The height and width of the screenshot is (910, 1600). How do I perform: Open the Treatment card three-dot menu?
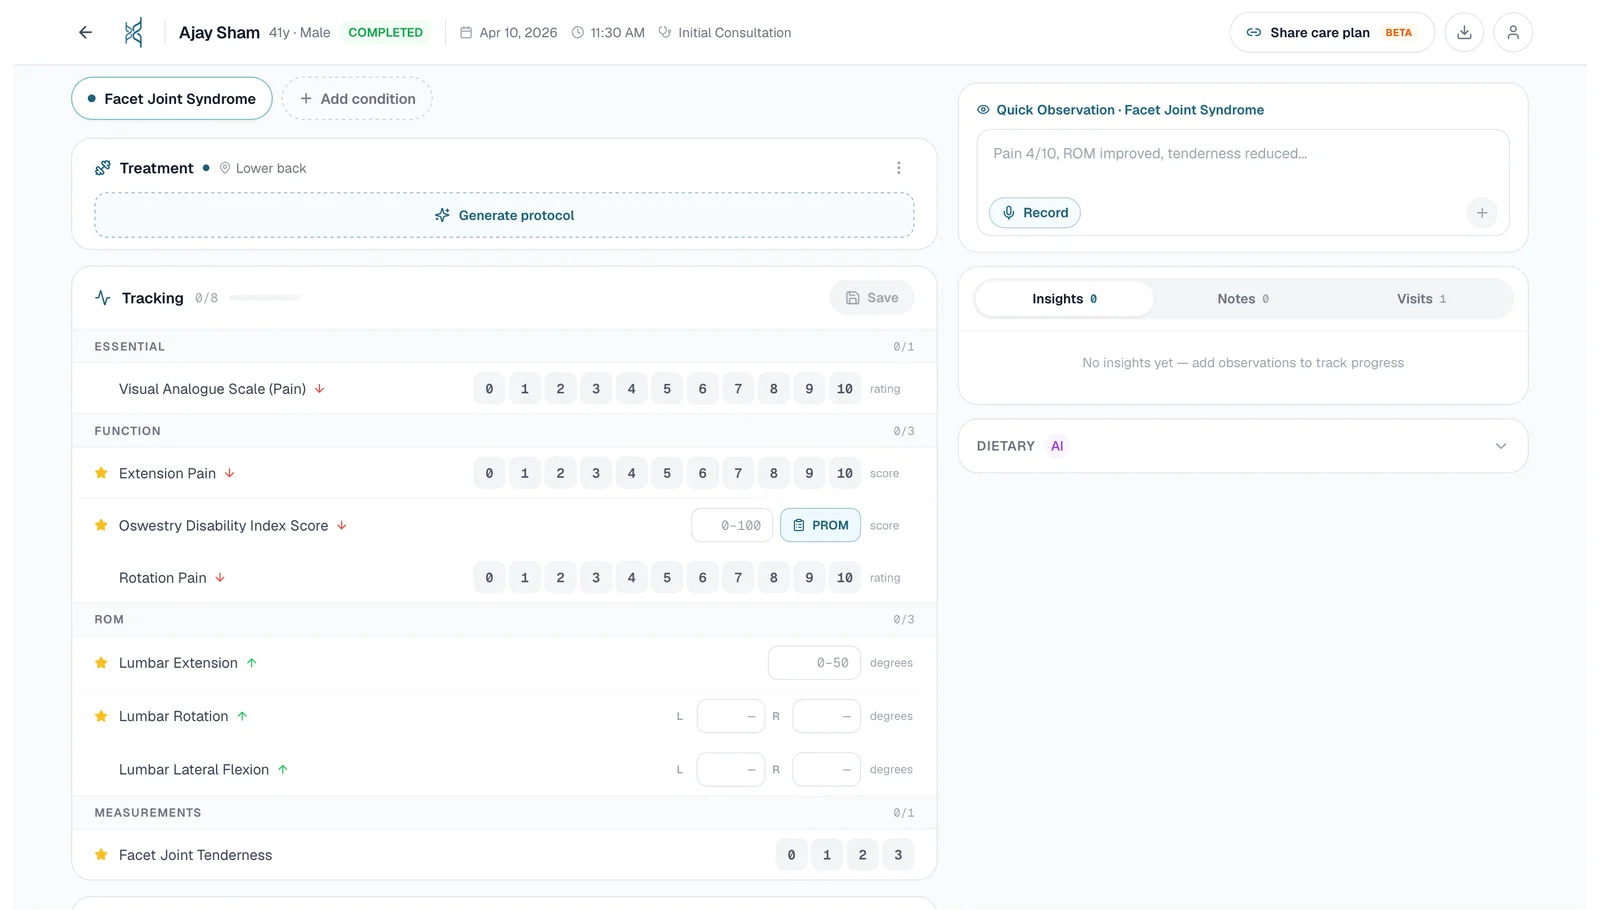pos(898,168)
